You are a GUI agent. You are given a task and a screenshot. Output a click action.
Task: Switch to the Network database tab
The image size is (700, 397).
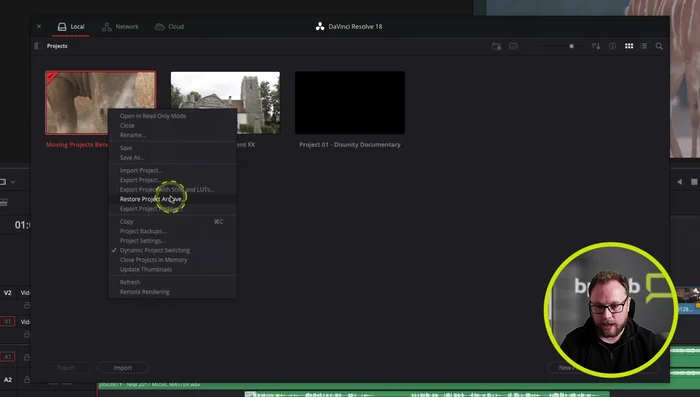pyautogui.click(x=121, y=27)
